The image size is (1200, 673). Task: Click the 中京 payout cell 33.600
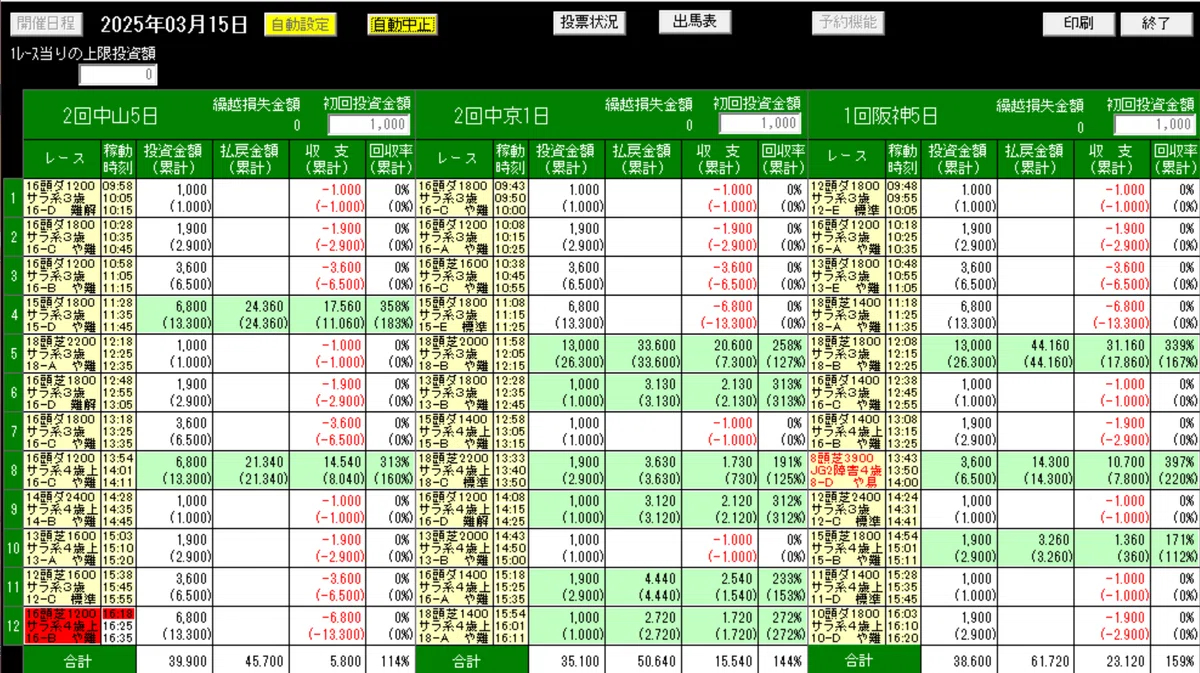[644, 353]
